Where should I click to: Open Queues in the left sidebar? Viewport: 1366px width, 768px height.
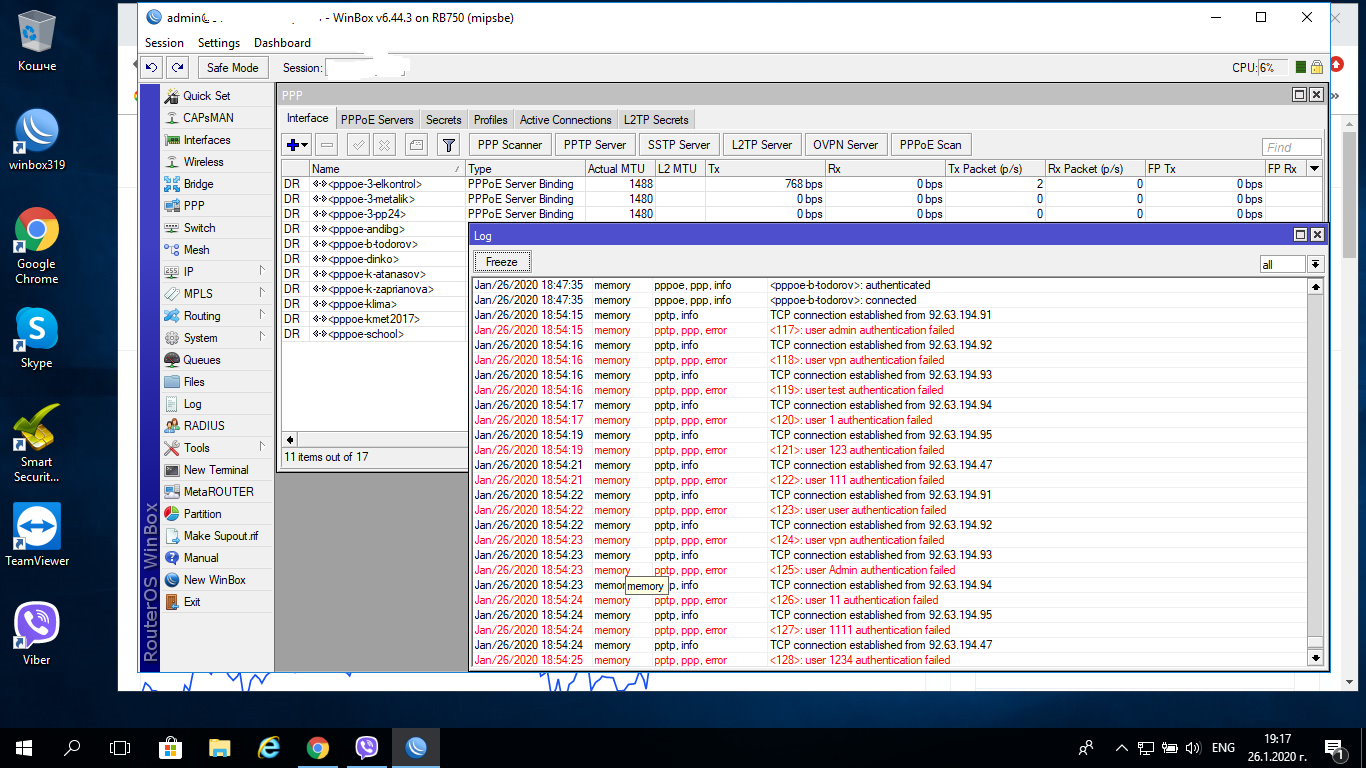tap(201, 360)
